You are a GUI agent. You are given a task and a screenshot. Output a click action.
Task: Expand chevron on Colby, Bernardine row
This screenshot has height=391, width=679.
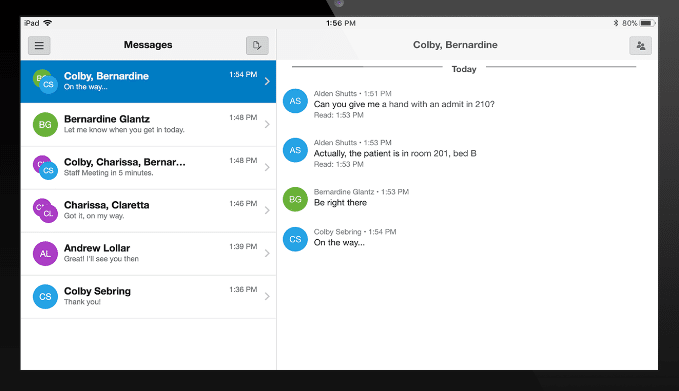tap(267, 81)
